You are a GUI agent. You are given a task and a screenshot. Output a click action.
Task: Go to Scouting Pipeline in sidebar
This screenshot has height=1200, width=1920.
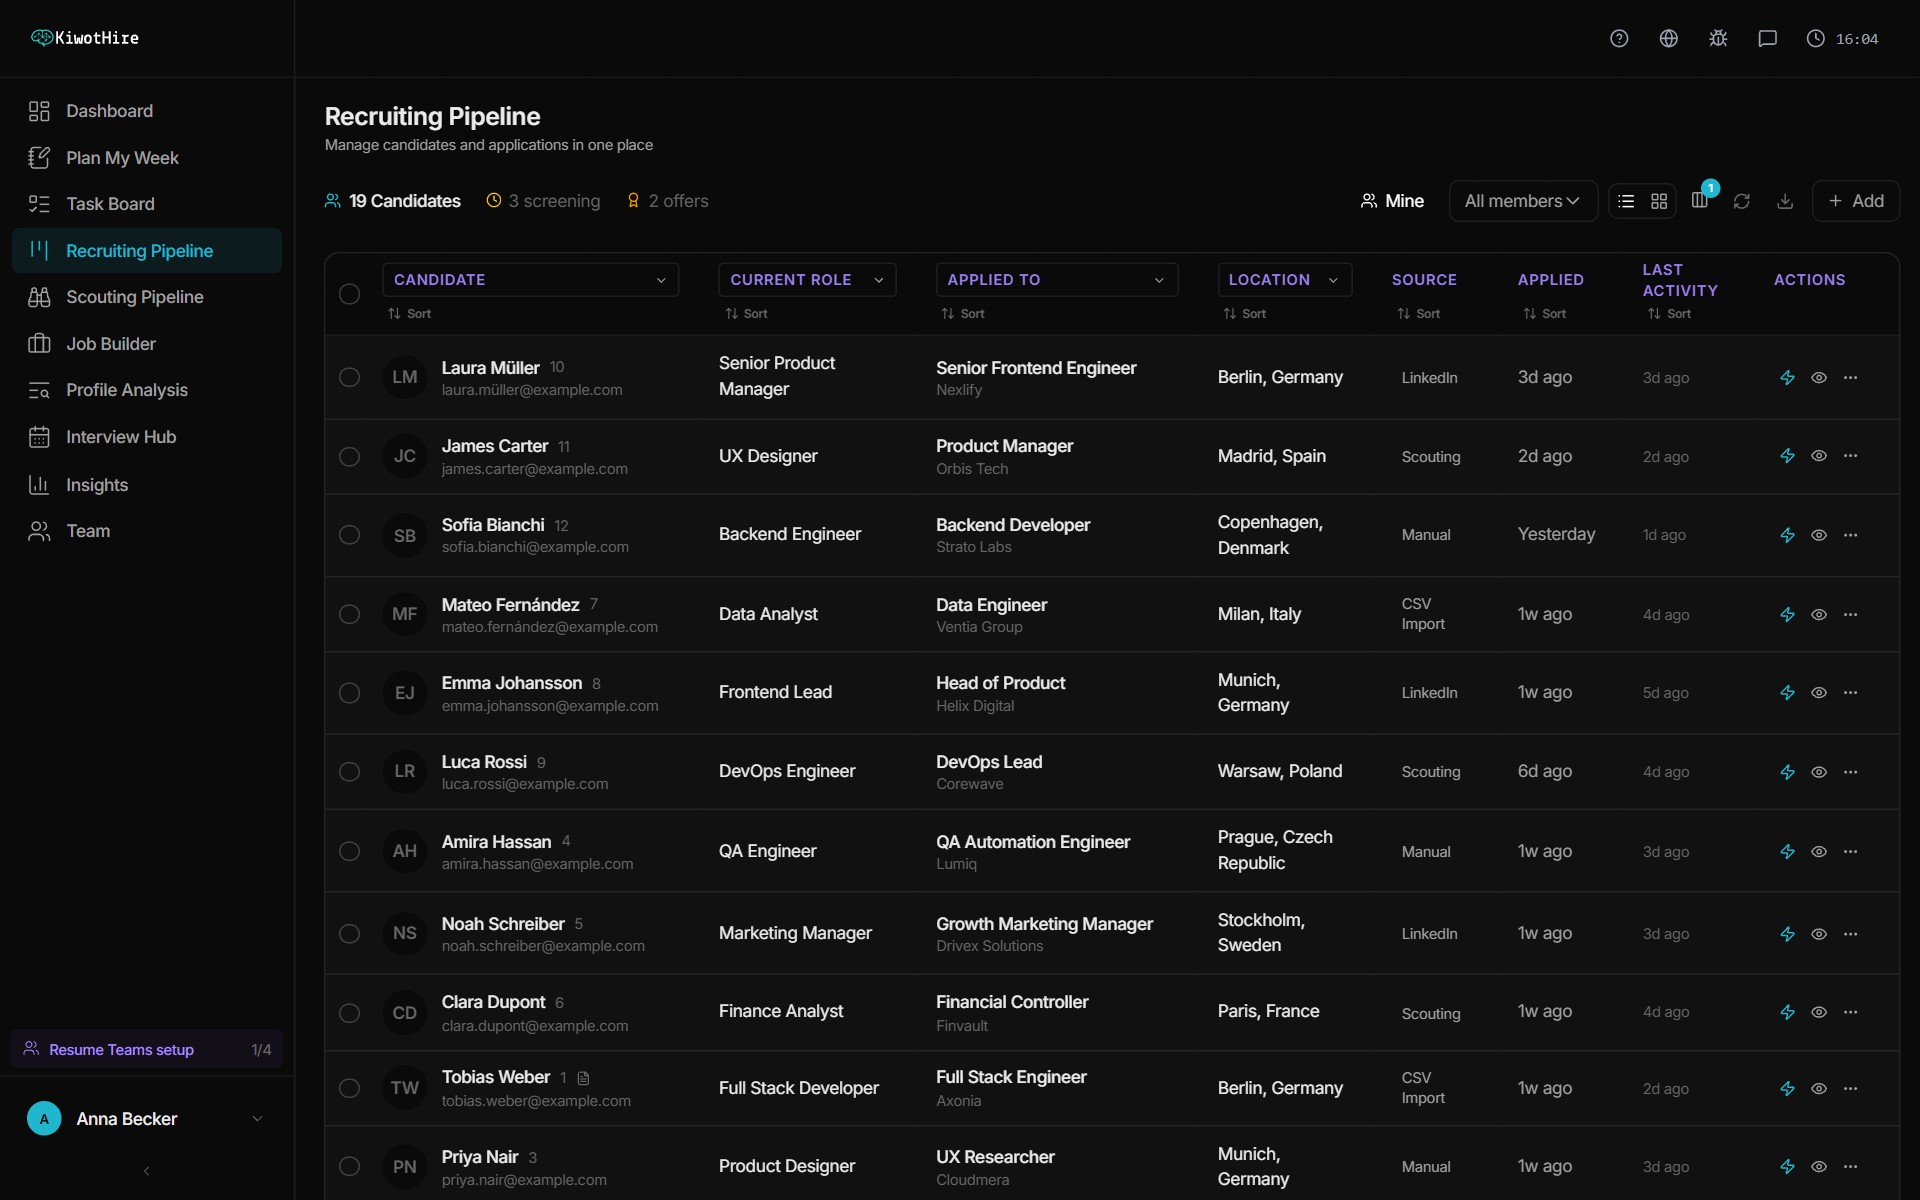(134, 297)
